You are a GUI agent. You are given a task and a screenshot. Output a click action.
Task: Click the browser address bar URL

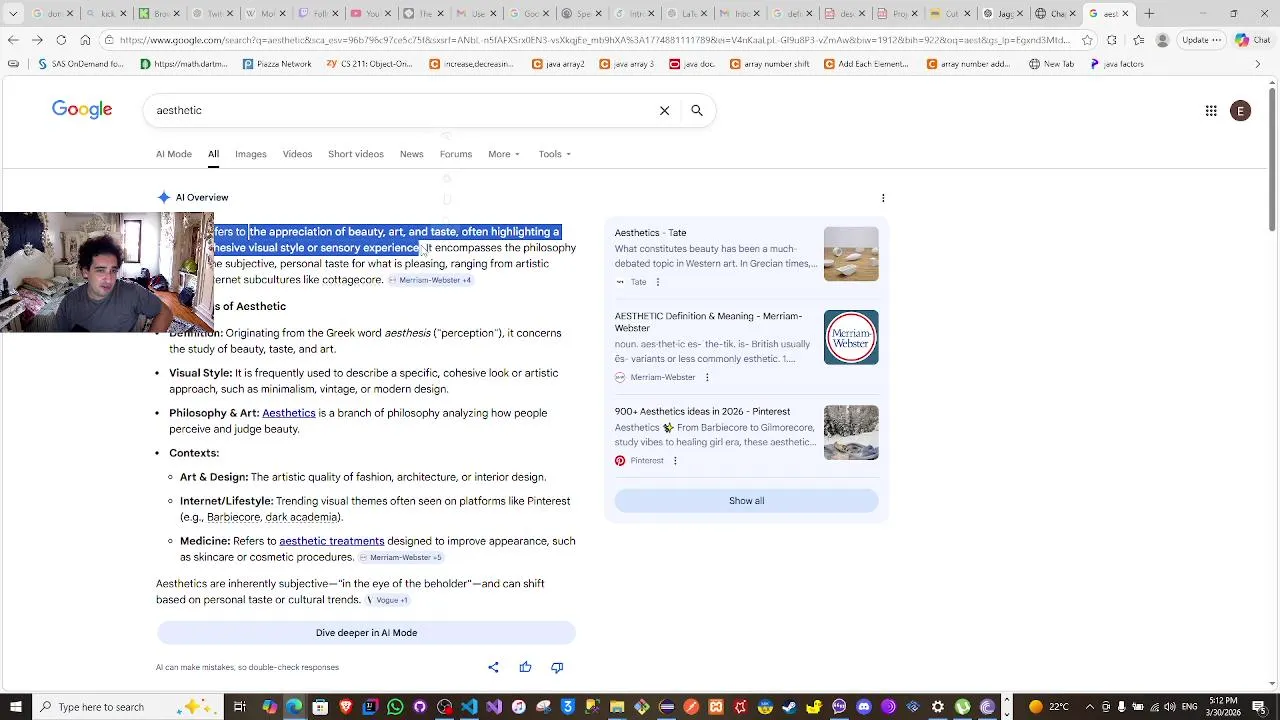click(595, 40)
